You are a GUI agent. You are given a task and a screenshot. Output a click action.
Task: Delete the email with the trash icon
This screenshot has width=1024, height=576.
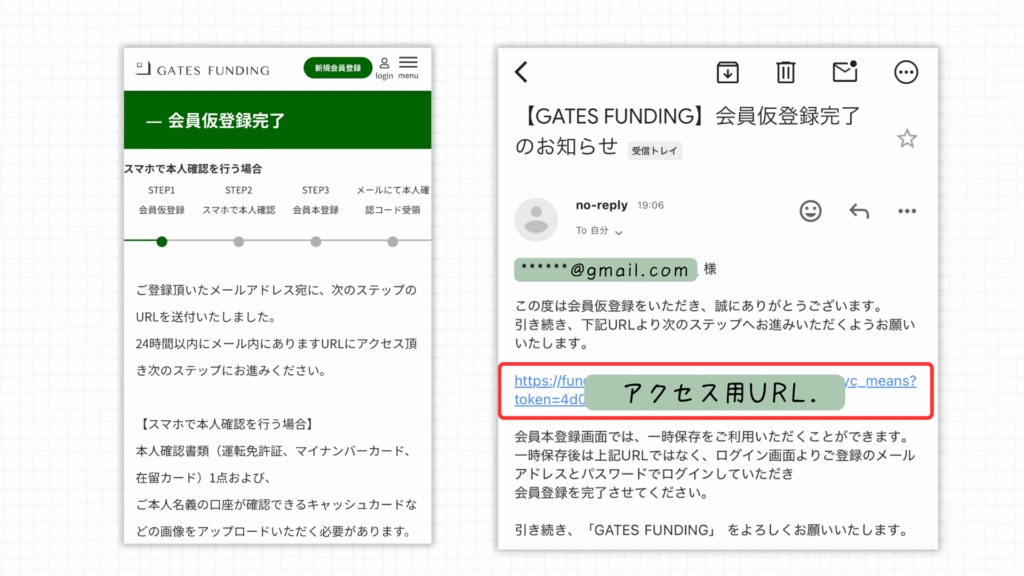786,72
